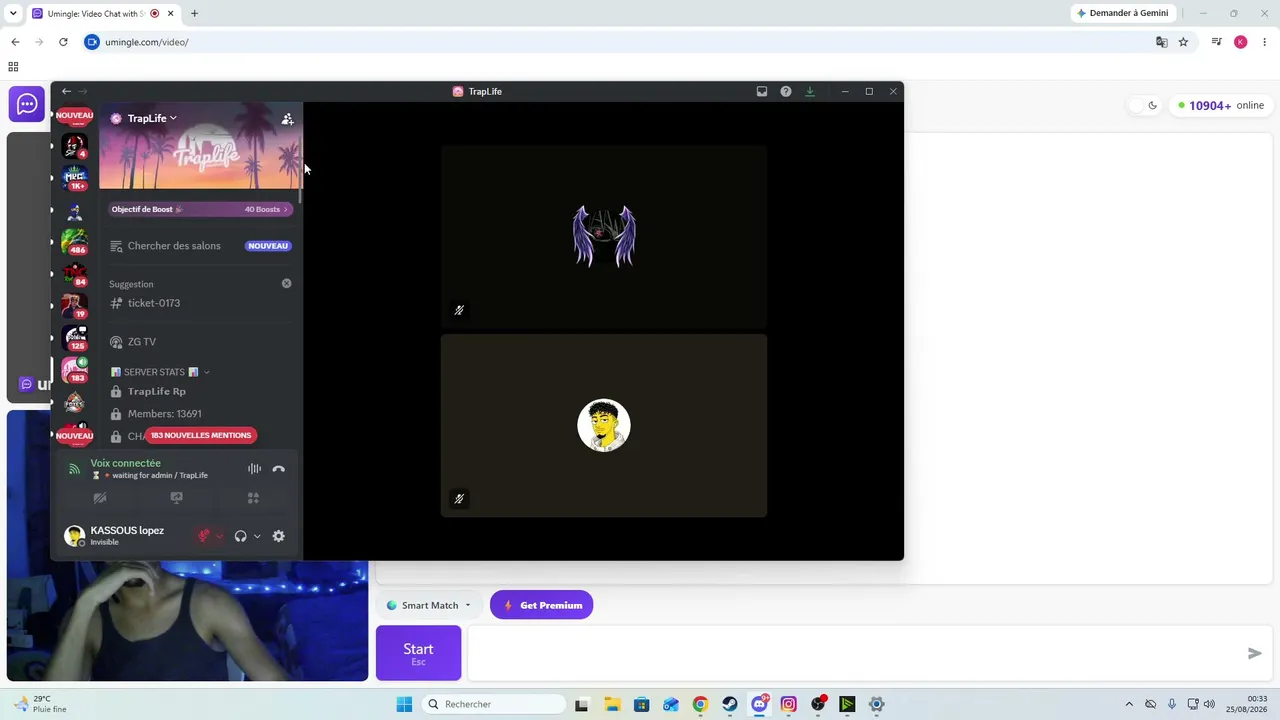Open Discord user settings gear
The height and width of the screenshot is (720, 1280).
pyautogui.click(x=278, y=536)
